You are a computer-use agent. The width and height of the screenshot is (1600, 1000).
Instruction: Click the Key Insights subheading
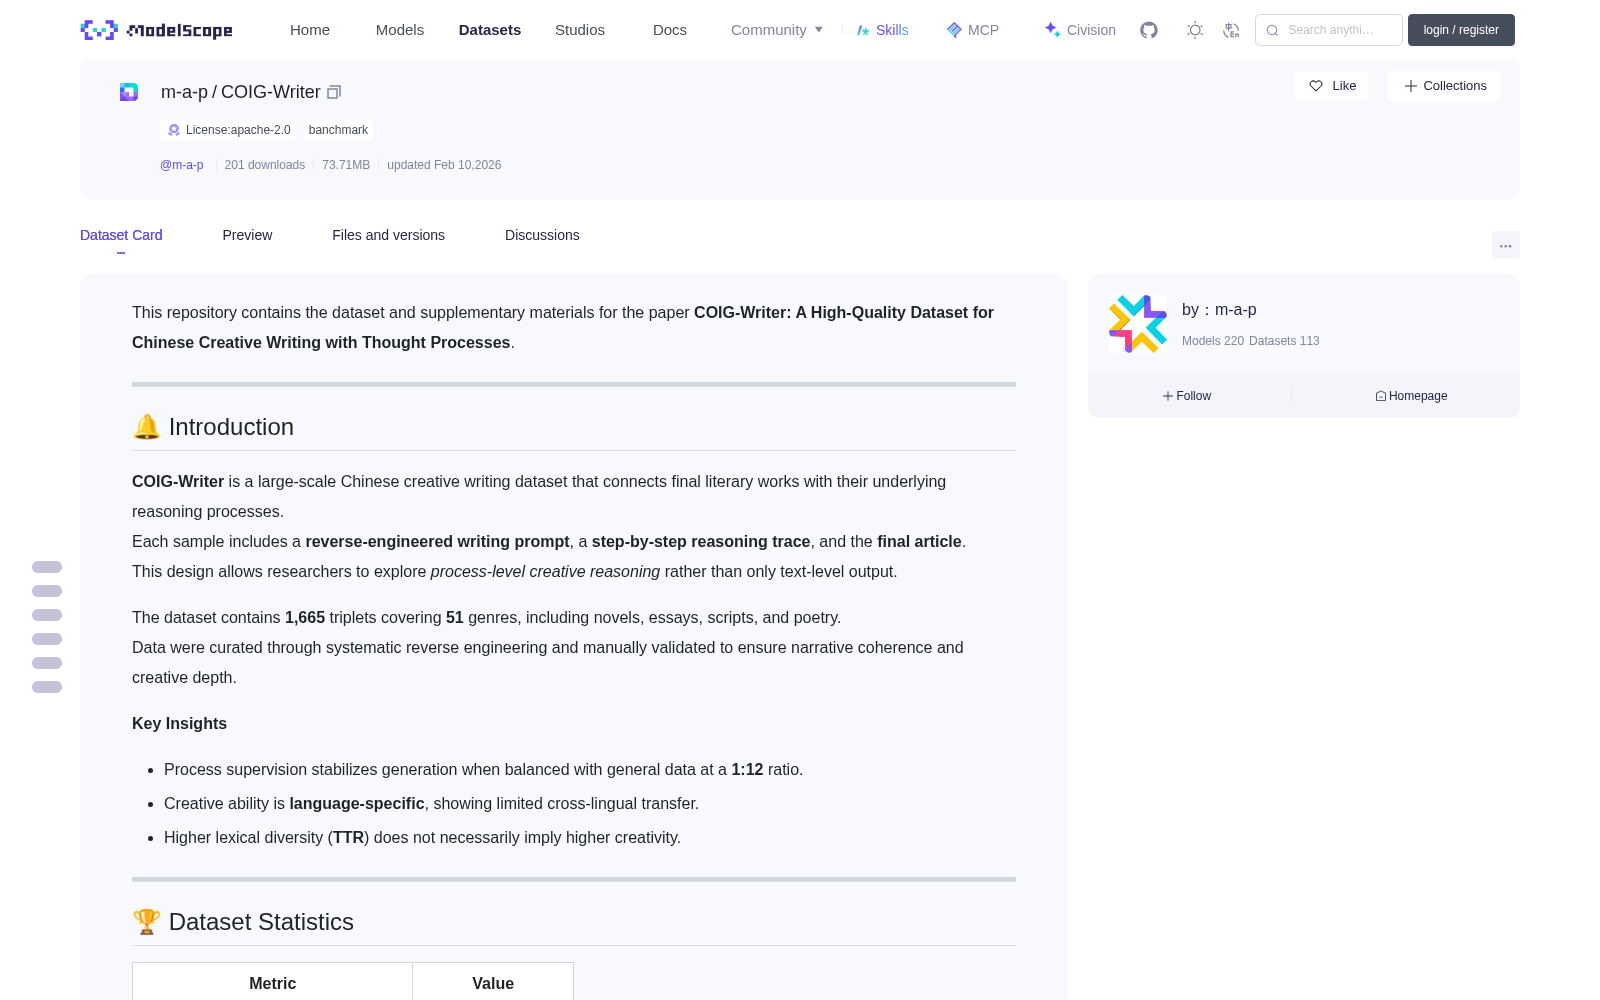pos(180,723)
